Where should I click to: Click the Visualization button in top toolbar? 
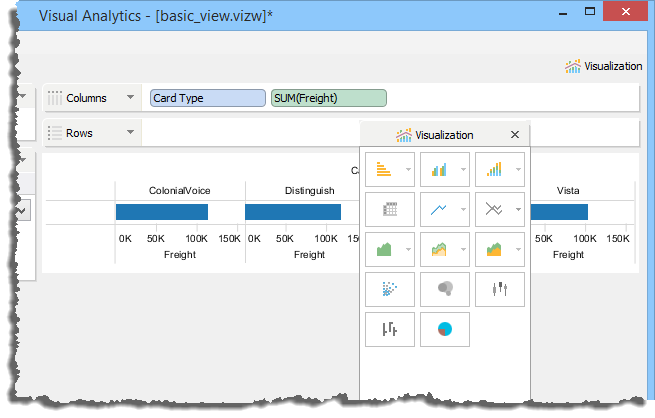tap(603, 66)
